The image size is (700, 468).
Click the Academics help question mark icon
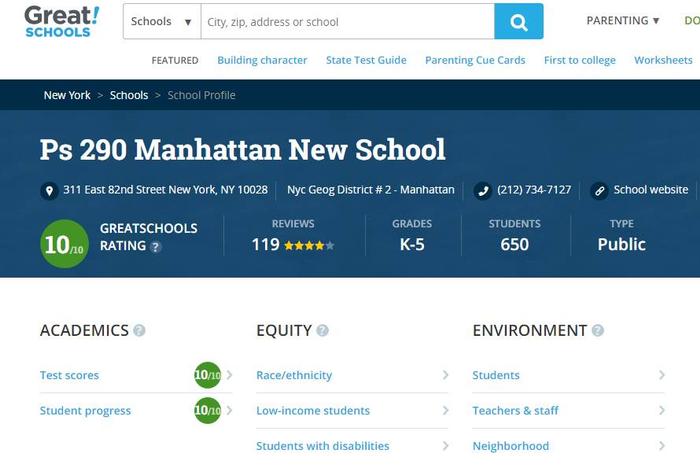click(x=139, y=330)
